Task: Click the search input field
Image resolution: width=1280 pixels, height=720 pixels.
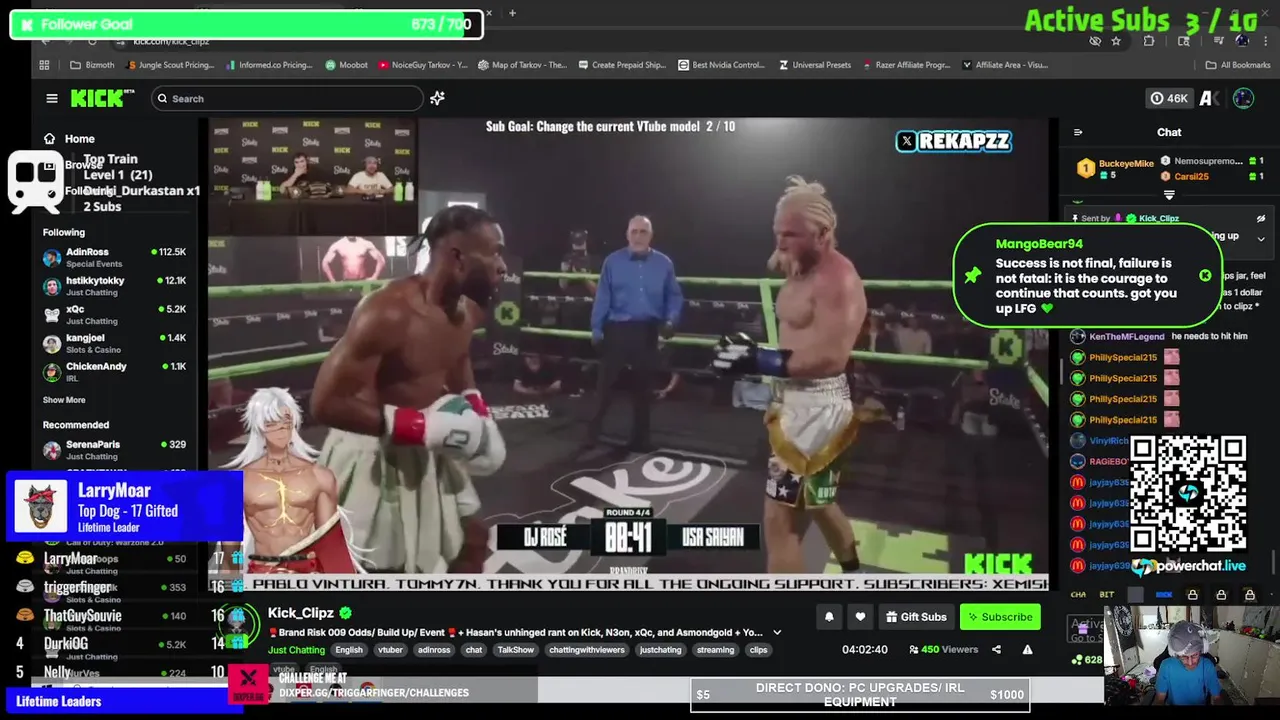Action: click(x=288, y=98)
